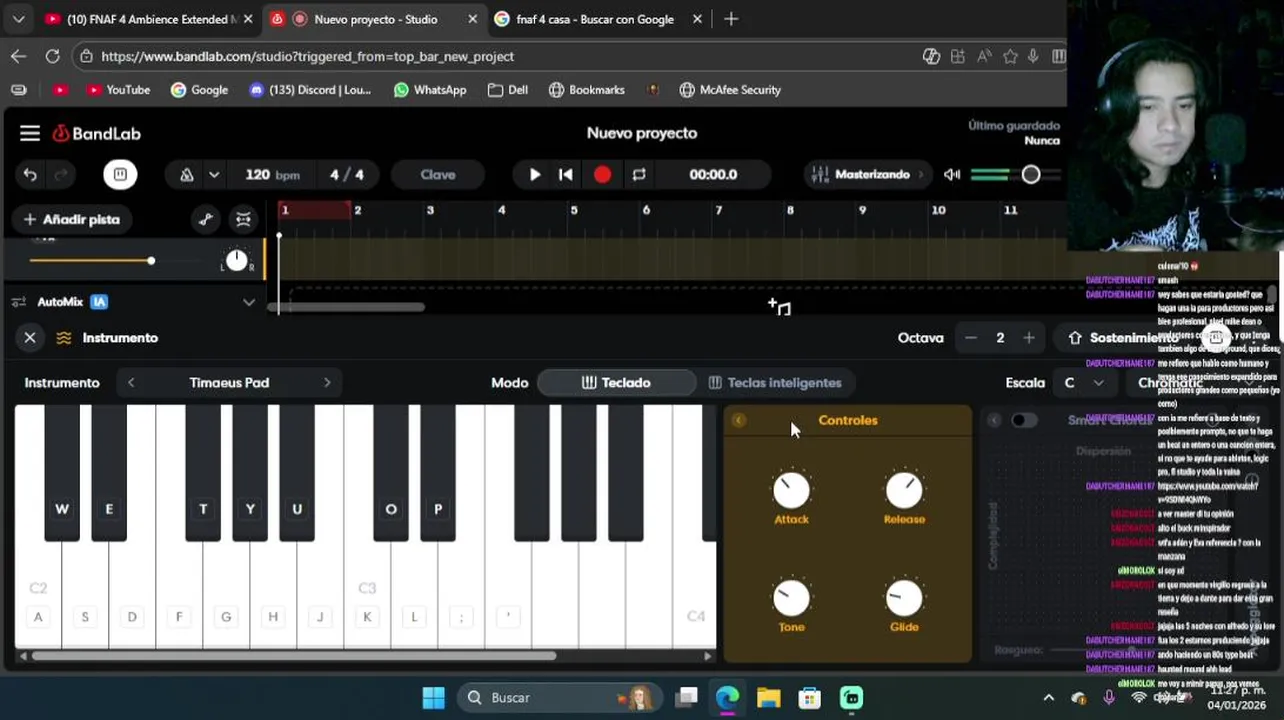Viewport: 1284px width, 720px height.
Task: Click the Windows Start button
Action: tap(433, 697)
